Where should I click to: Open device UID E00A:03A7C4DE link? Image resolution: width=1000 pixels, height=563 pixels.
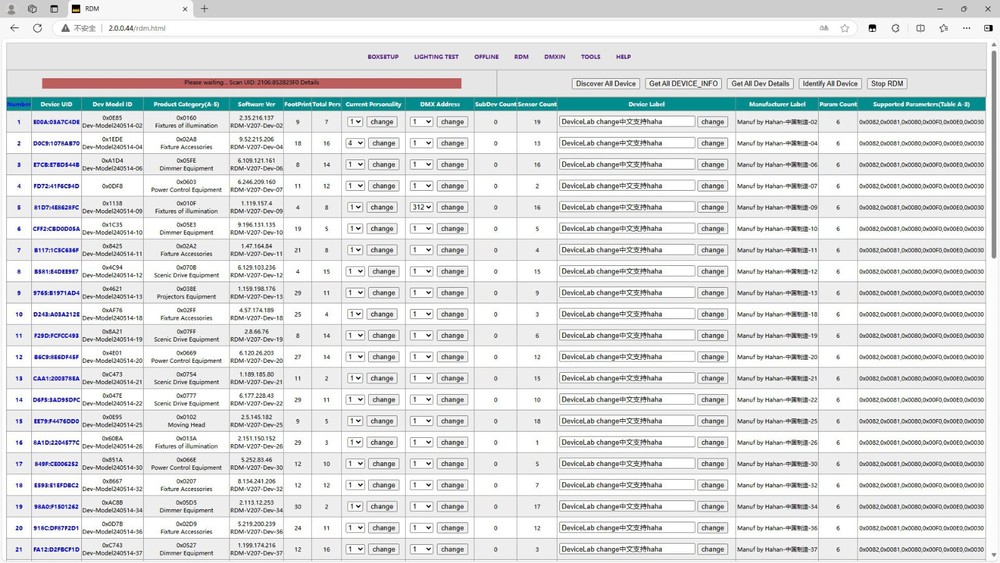[56, 122]
